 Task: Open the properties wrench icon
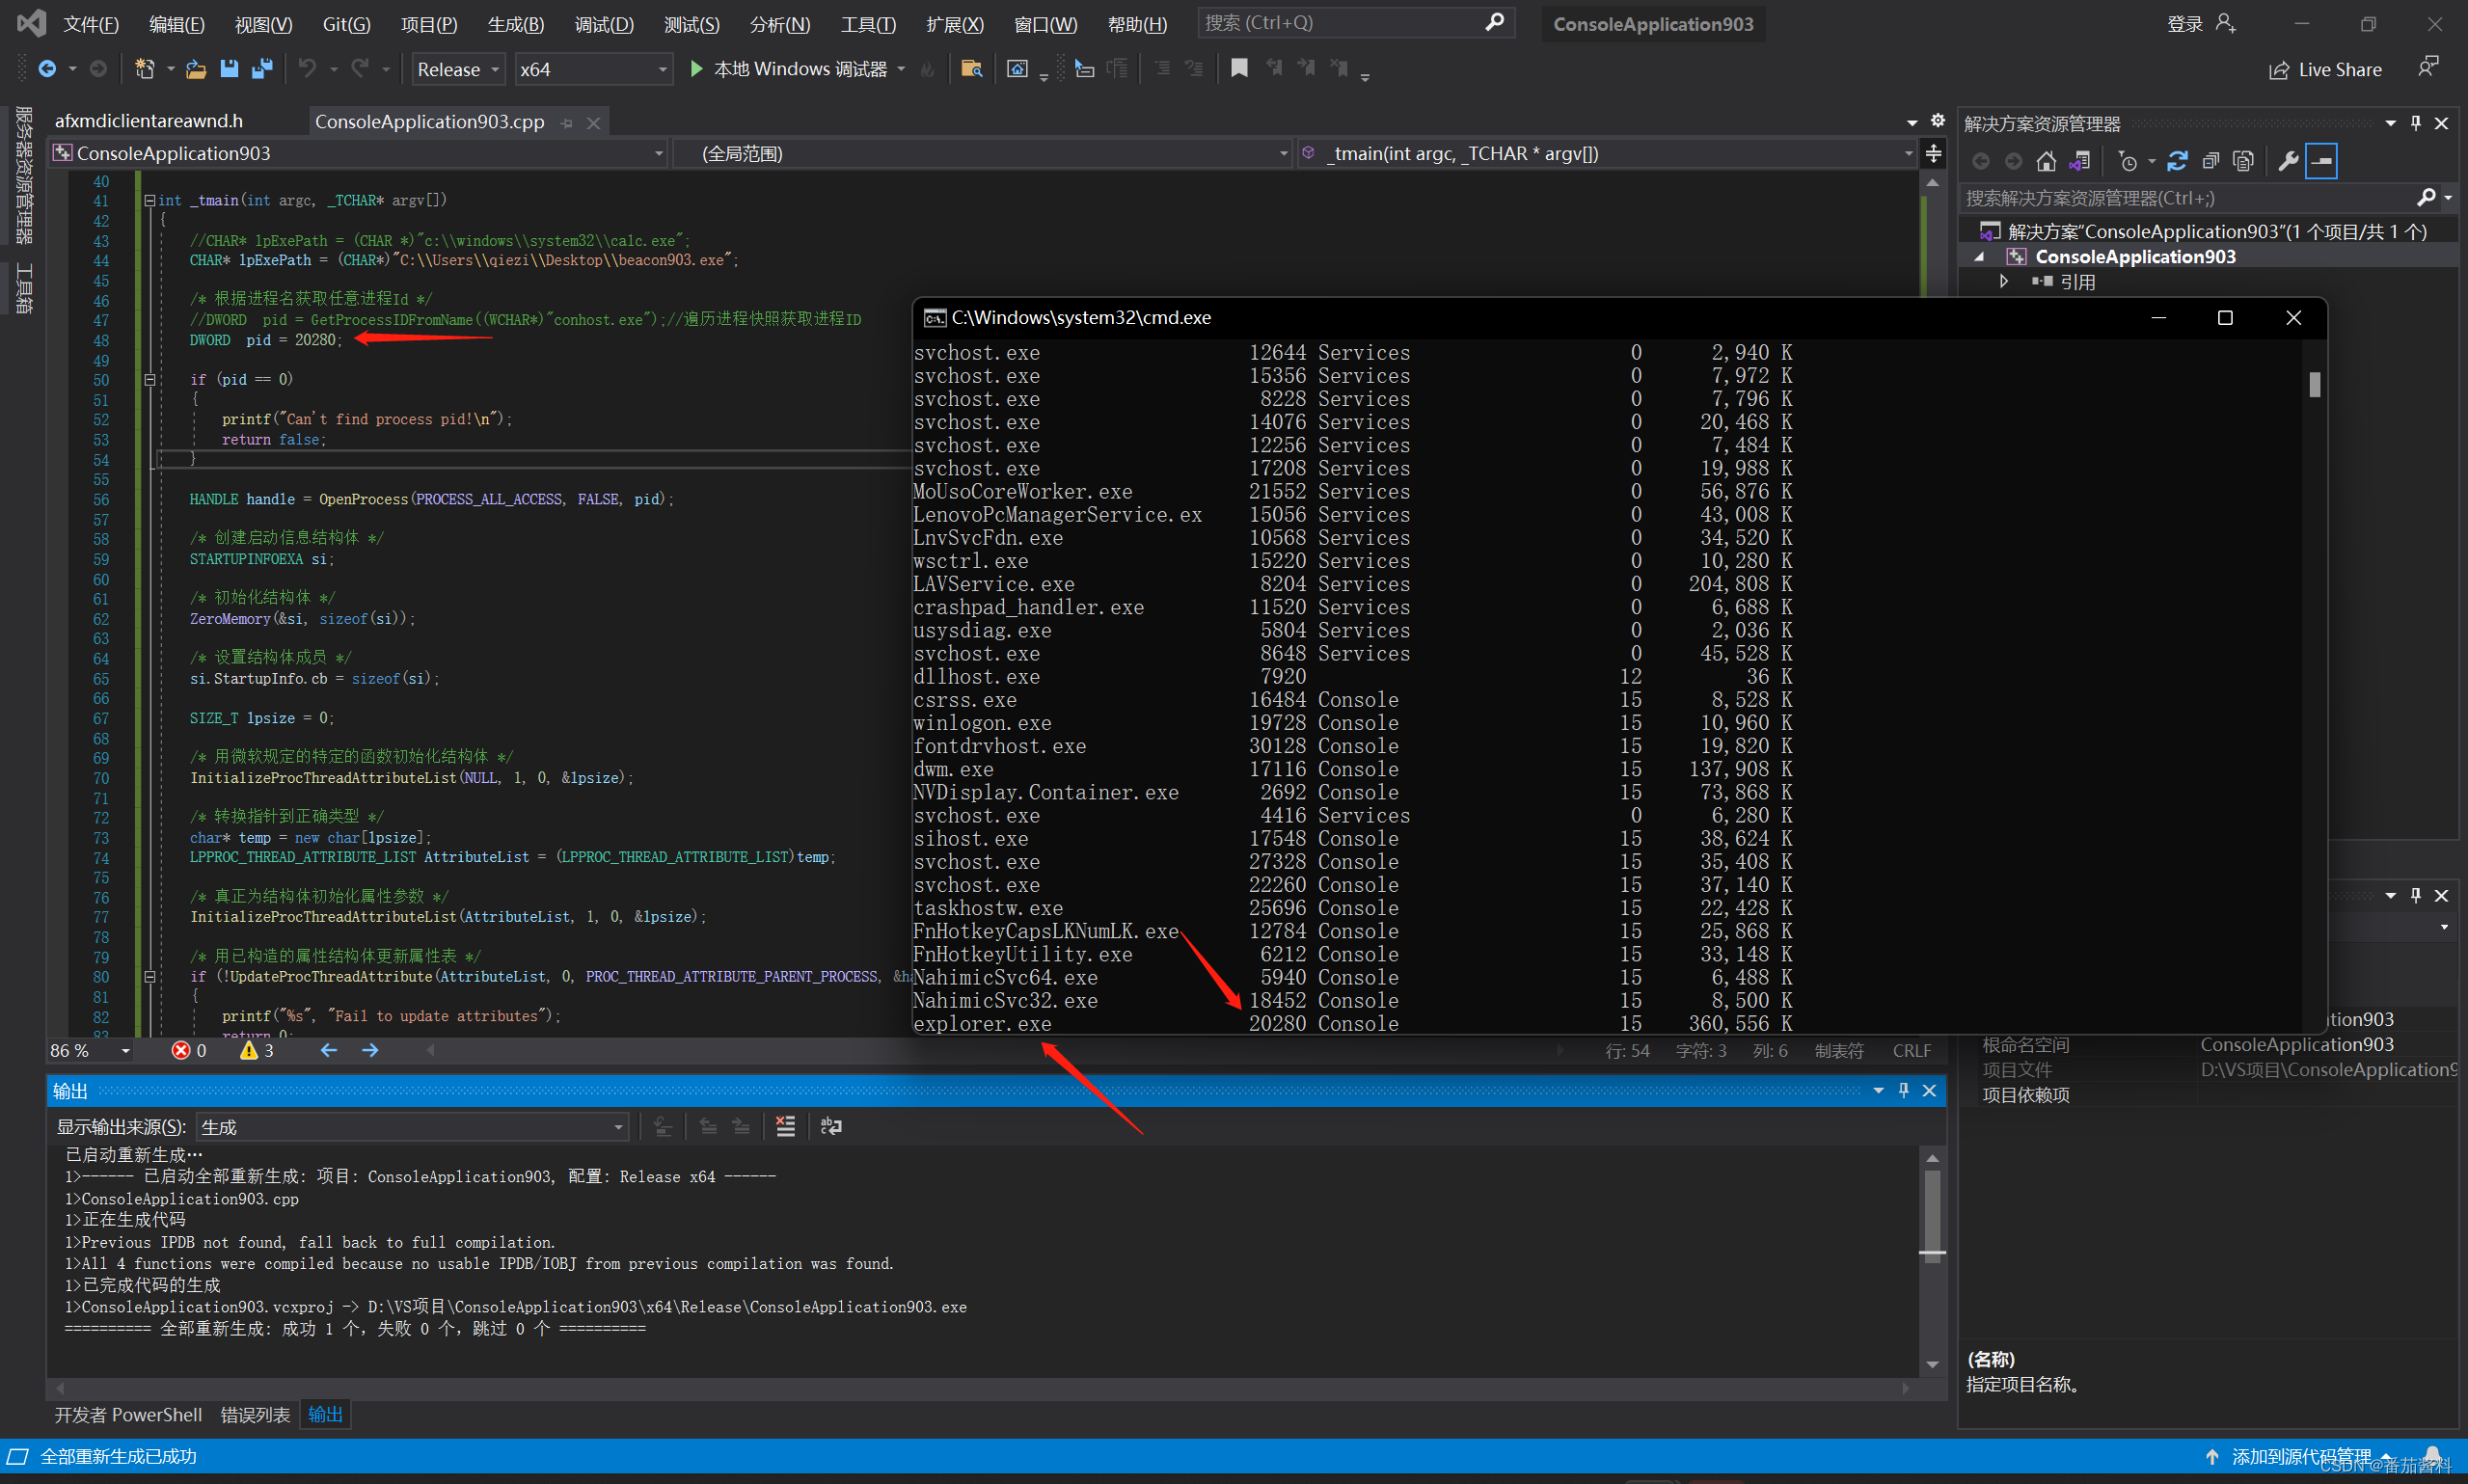pos(2288,161)
